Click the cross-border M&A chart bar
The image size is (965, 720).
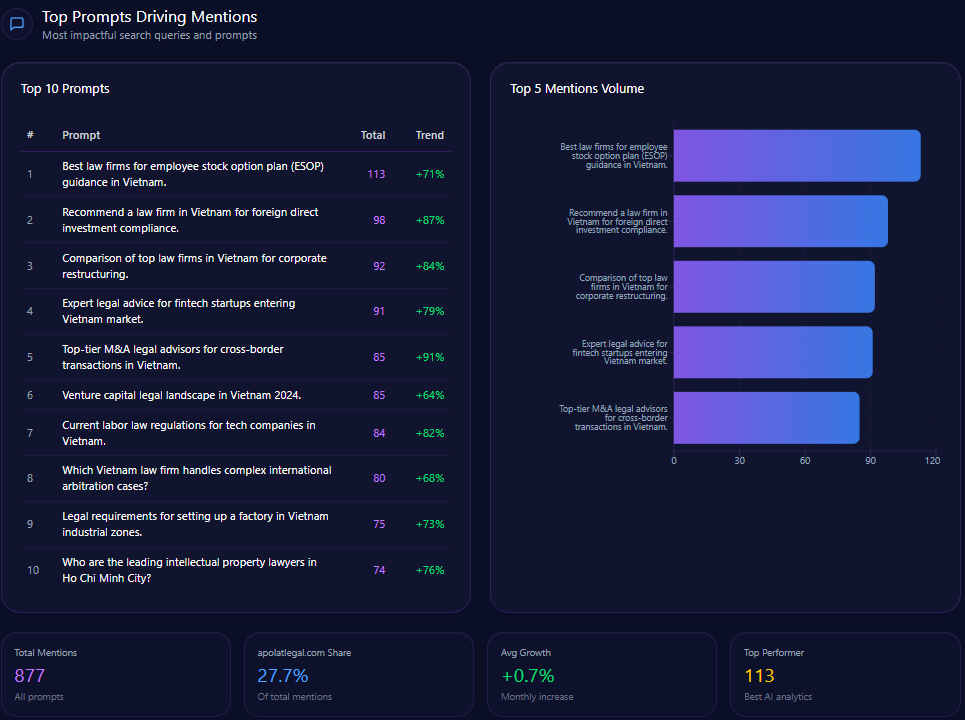[766, 417]
